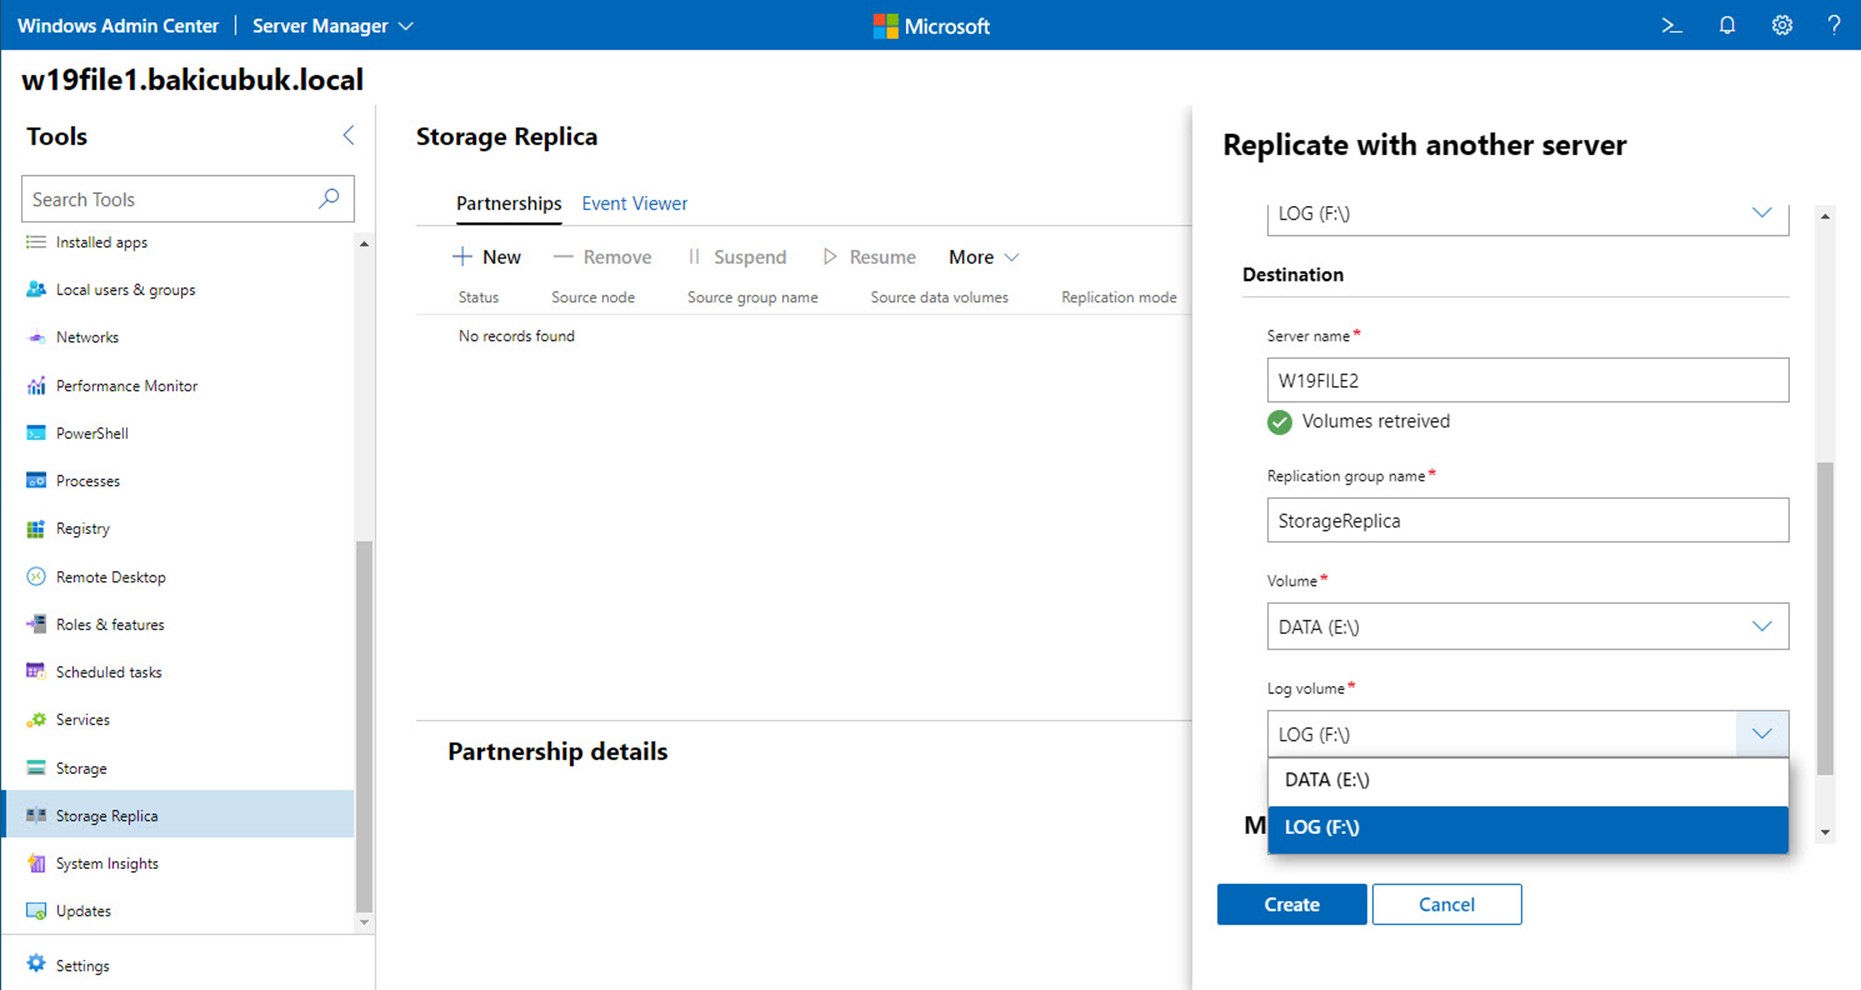Select DATA (E:\) in Log volume list
The height and width of the screenshot is (990, 1861).
[1527, 781]
